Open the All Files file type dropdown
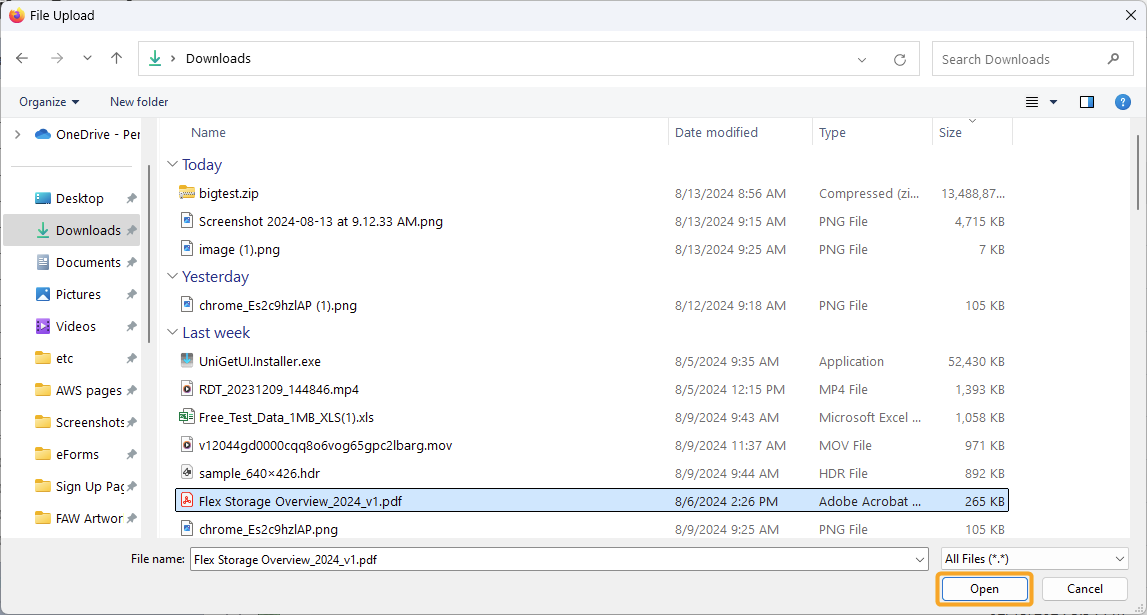This screenshot has width=1147, height=615. [x=1034, y=558]
